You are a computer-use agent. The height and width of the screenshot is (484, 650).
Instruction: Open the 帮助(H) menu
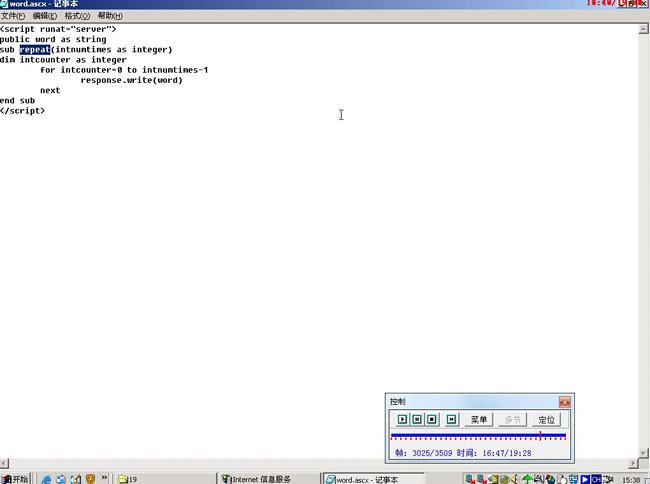tap(110, 16)
